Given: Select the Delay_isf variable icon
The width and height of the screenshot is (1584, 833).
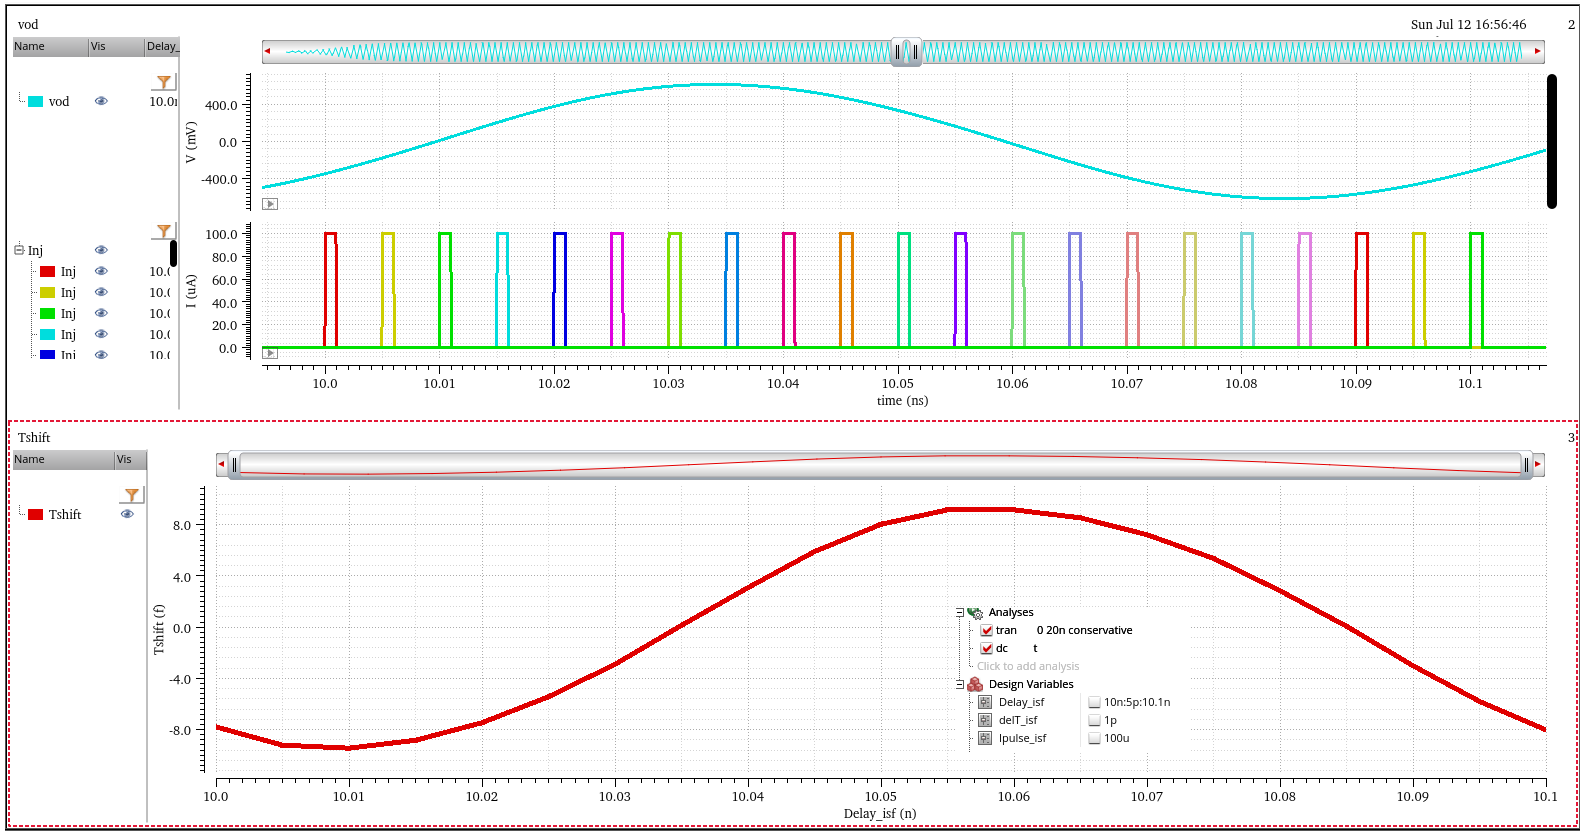Looking at the screenshot, I should [x=985, y=702].
